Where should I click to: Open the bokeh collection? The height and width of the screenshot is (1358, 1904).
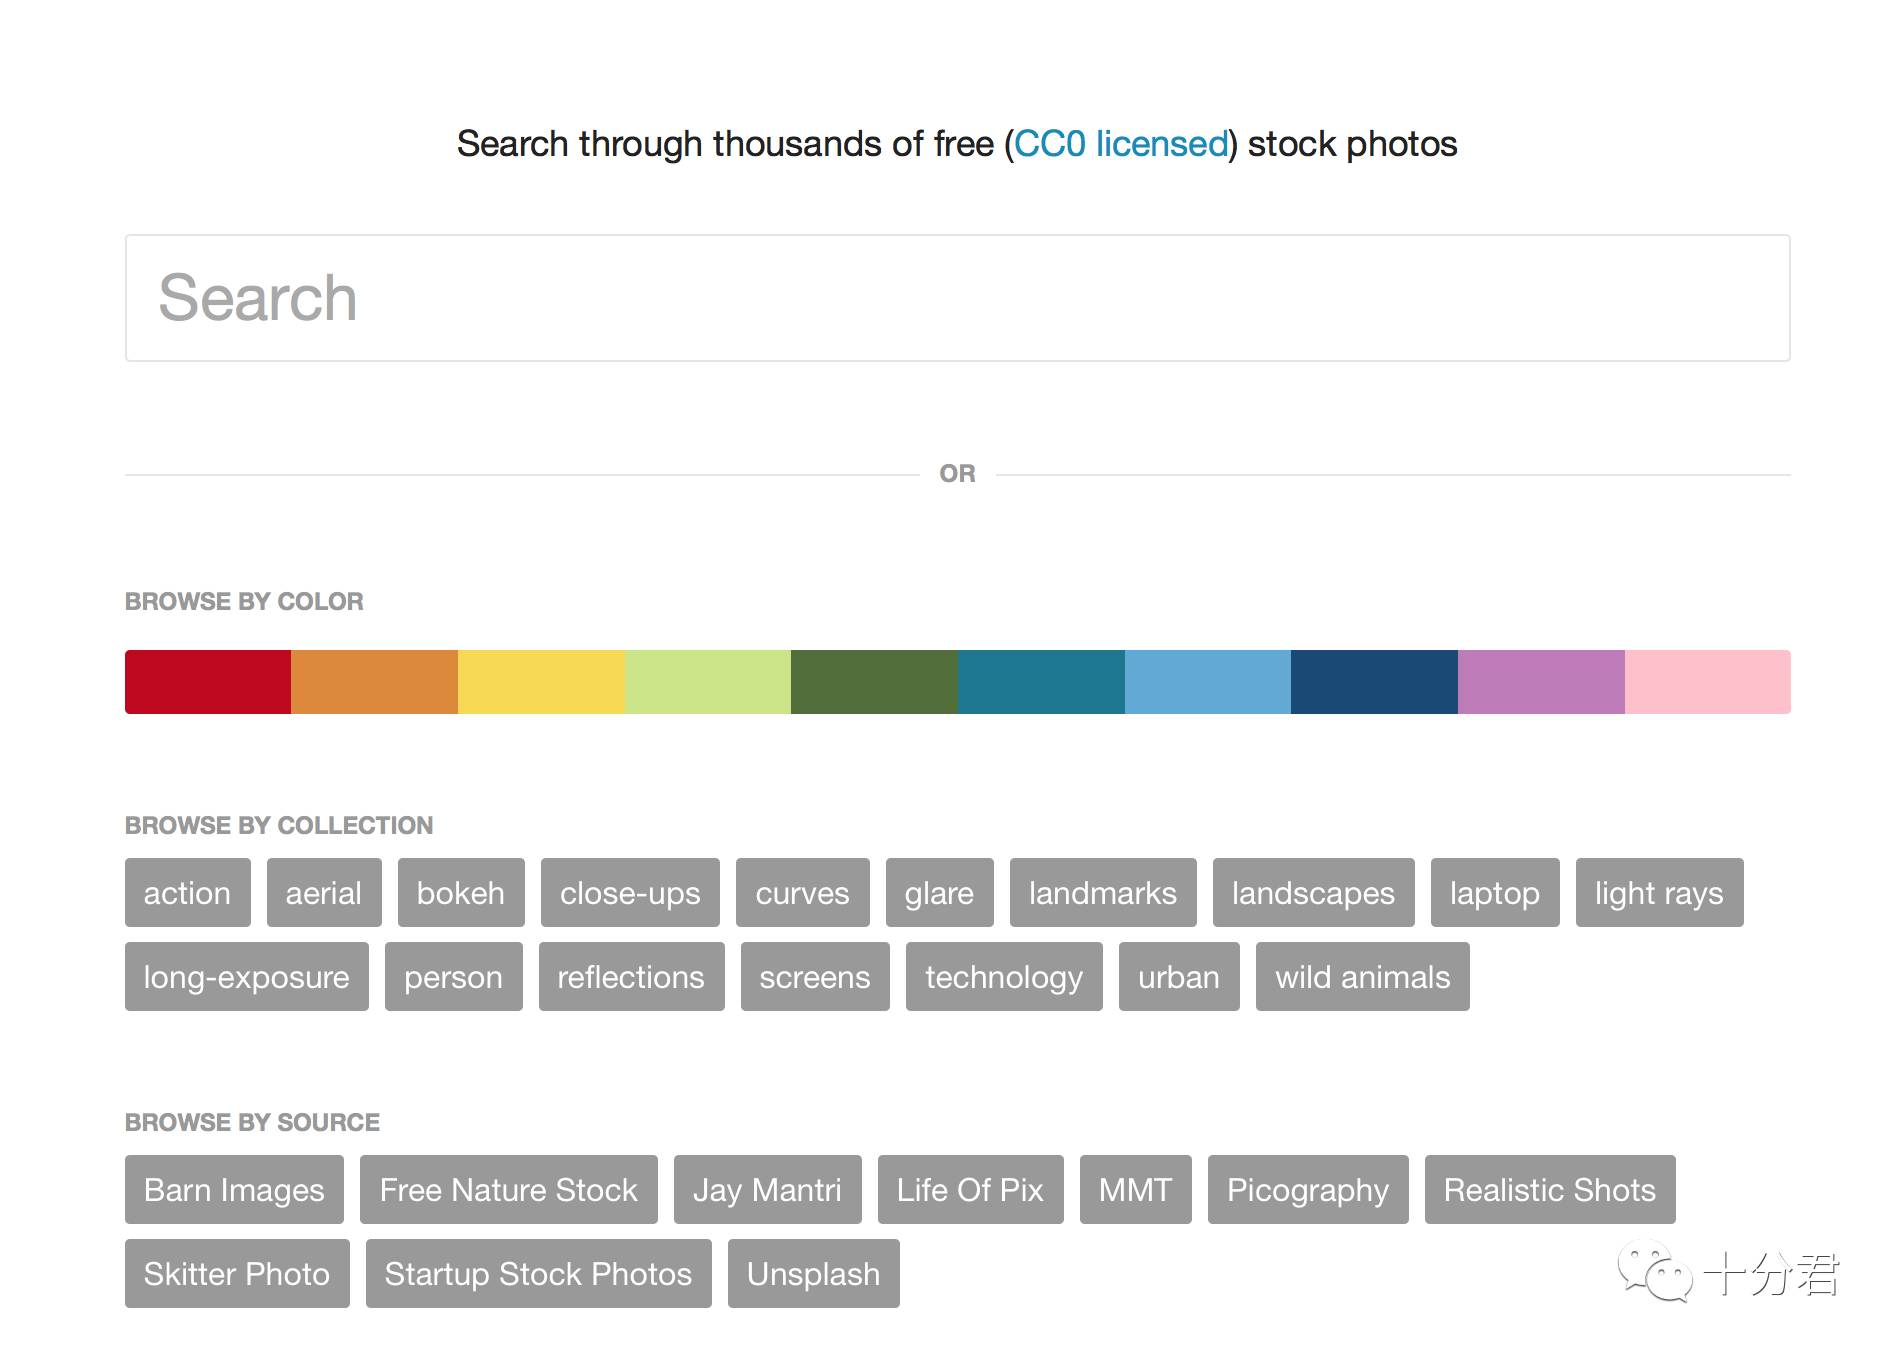point(461,893)
